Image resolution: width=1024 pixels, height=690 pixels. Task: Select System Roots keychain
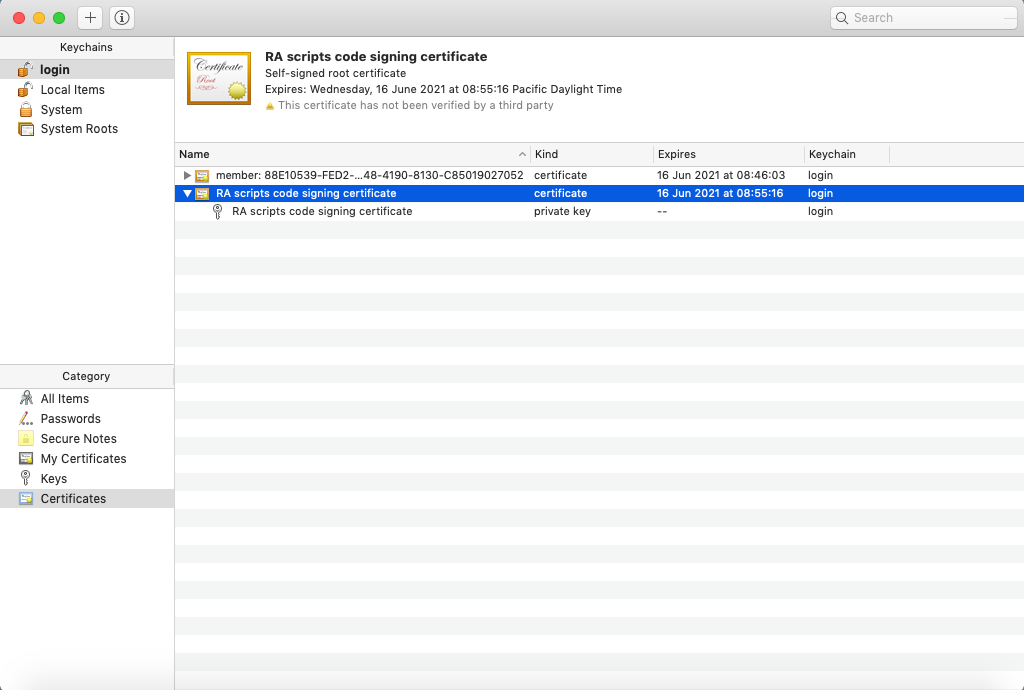79,129
